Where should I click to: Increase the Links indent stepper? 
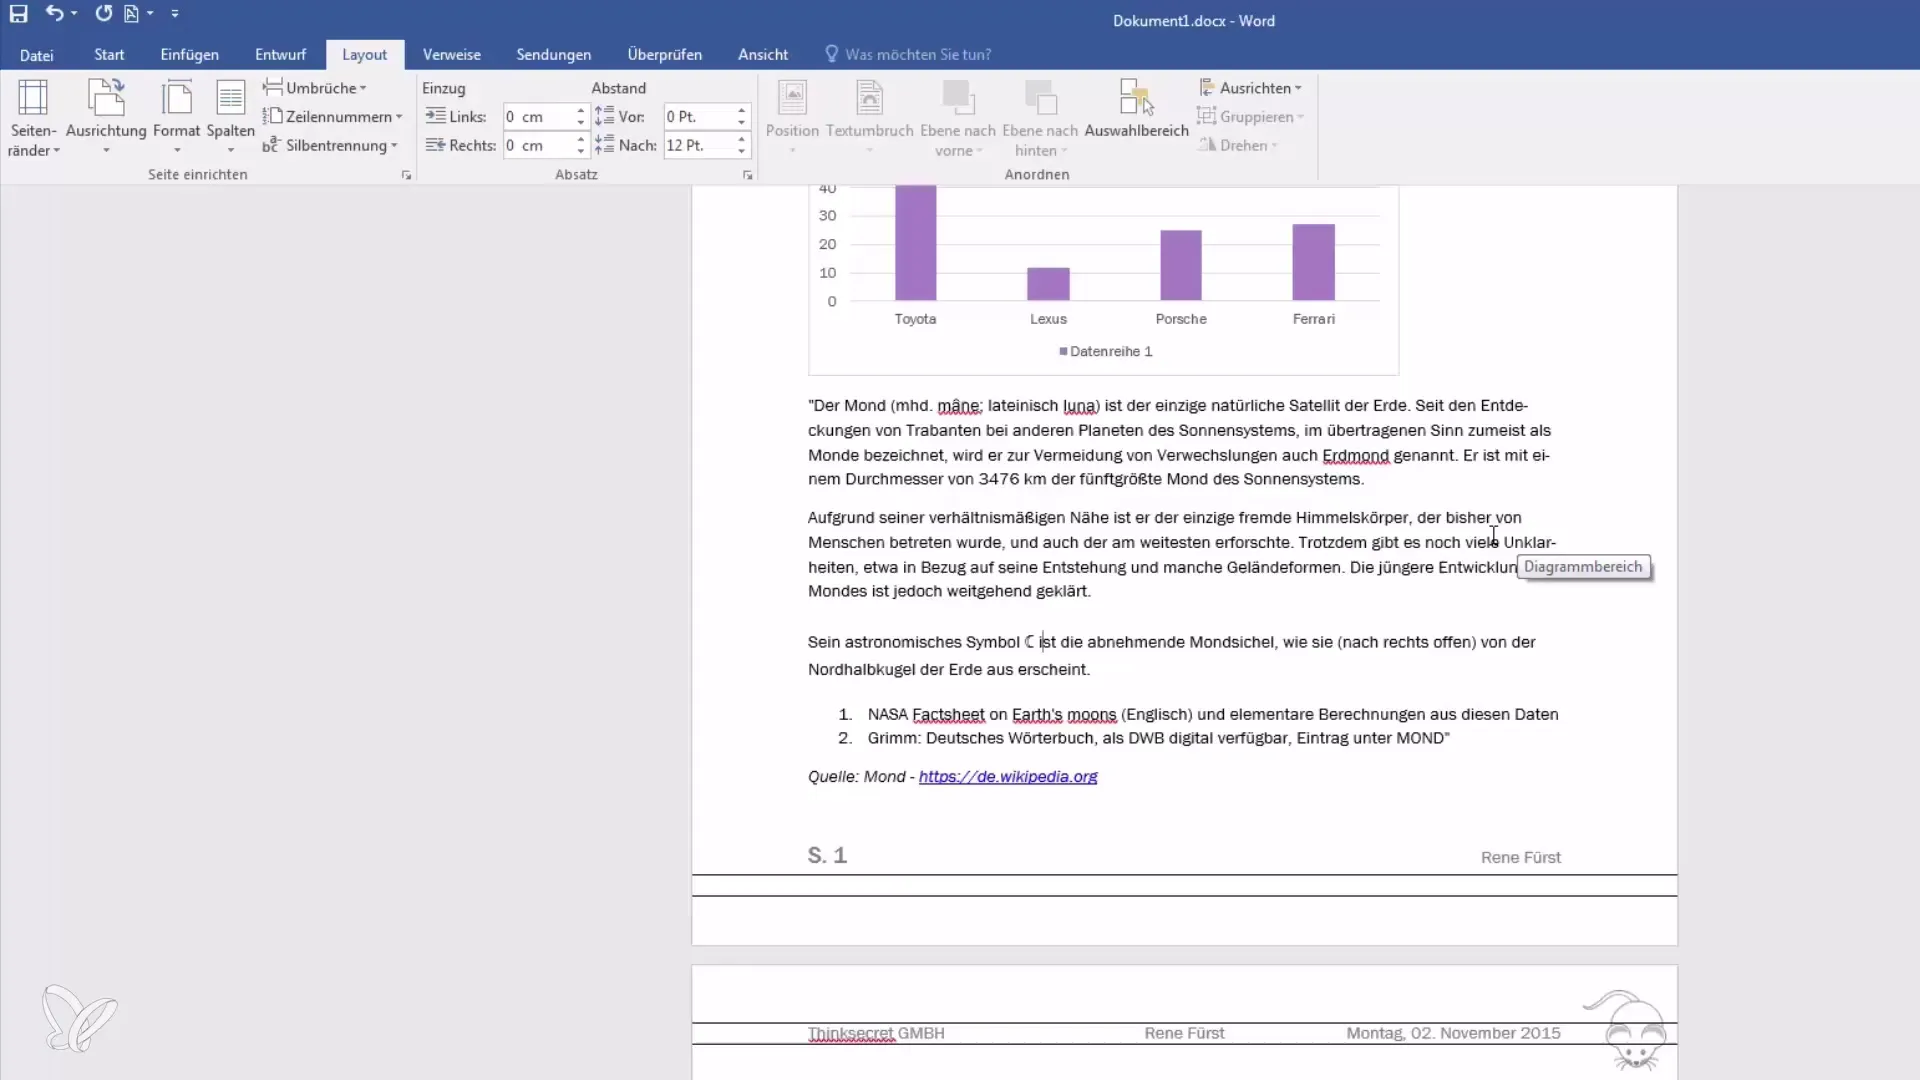point(580,110)
